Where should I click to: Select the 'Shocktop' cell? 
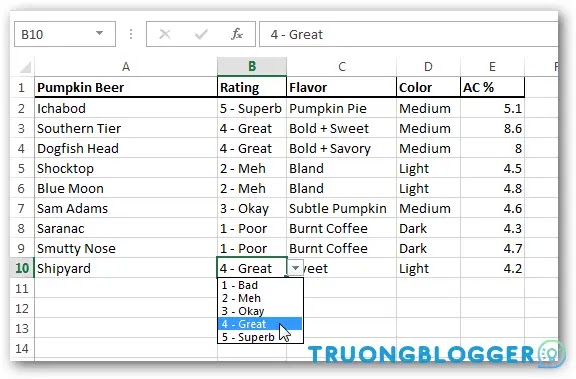[126, 168]
